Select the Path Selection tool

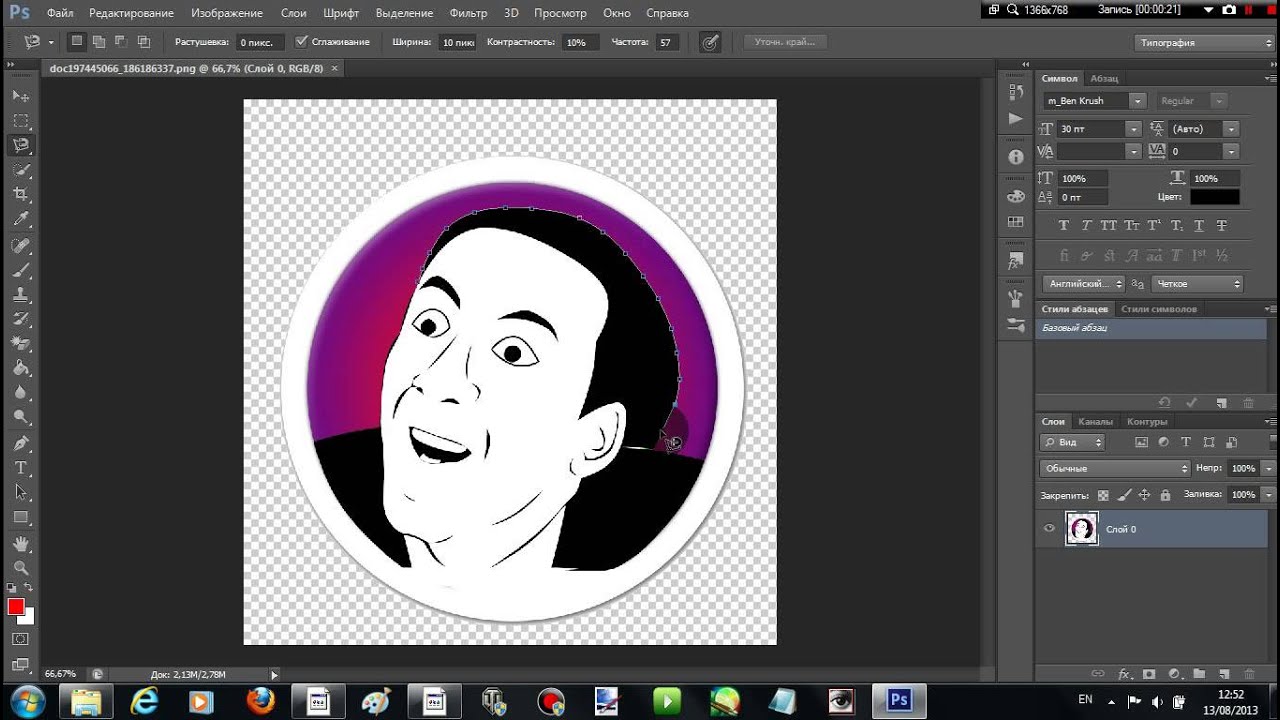tap(21, 493)
